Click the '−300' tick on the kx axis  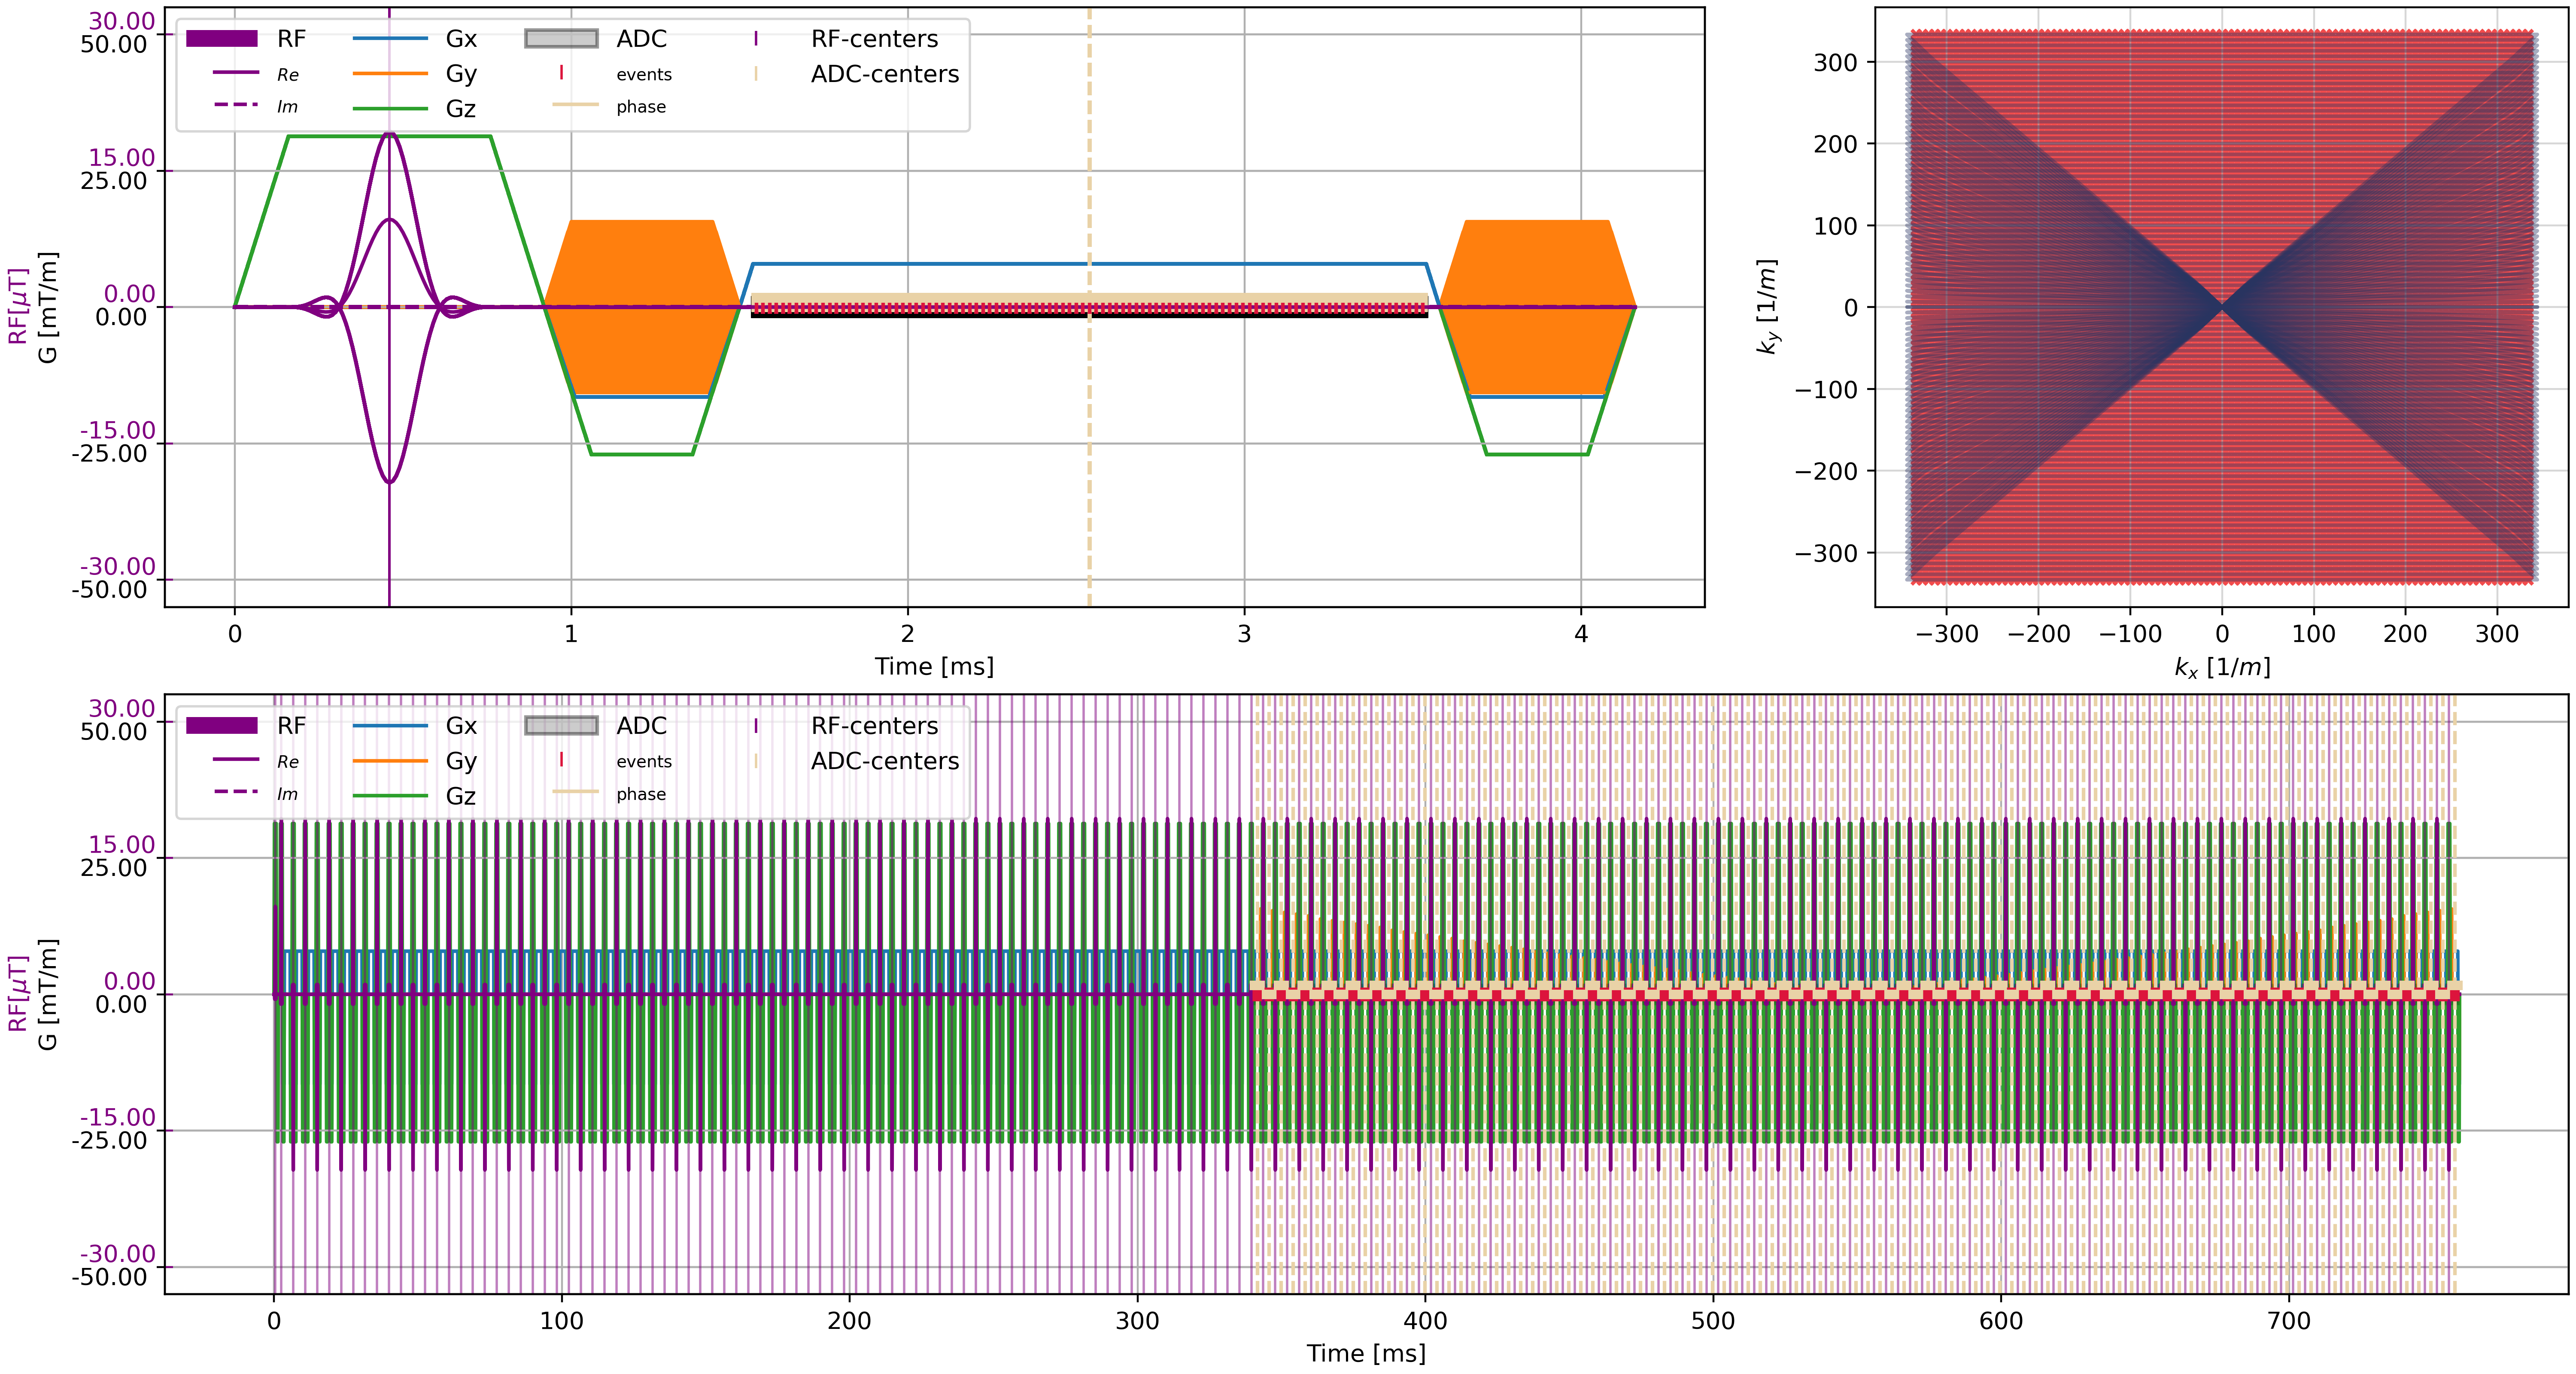(1946, 634)
